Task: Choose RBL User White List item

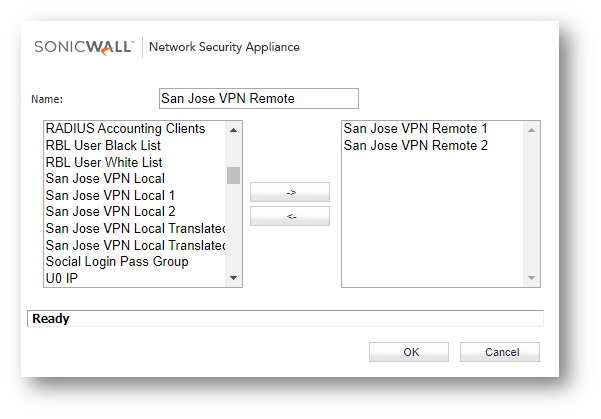Action: [104, 162]
